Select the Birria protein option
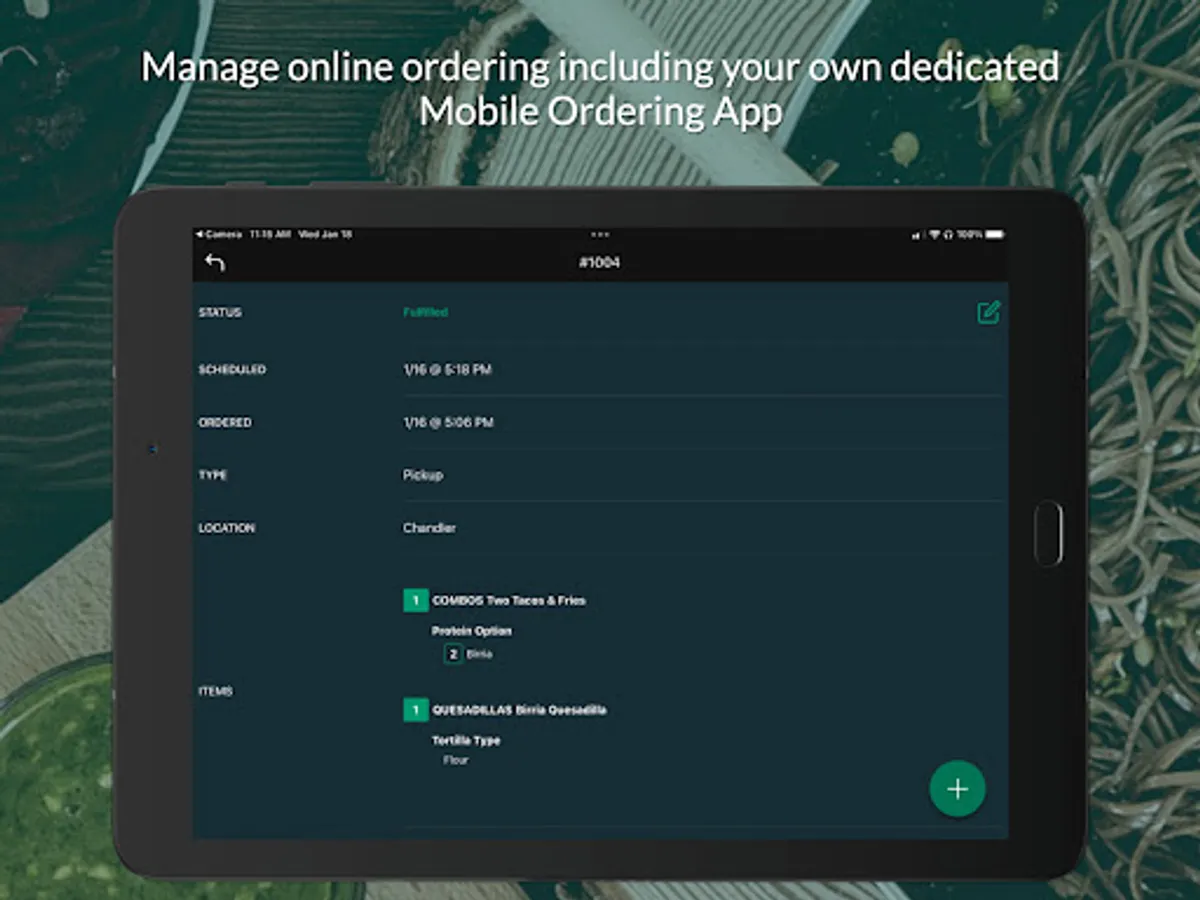 click(479, 654)
